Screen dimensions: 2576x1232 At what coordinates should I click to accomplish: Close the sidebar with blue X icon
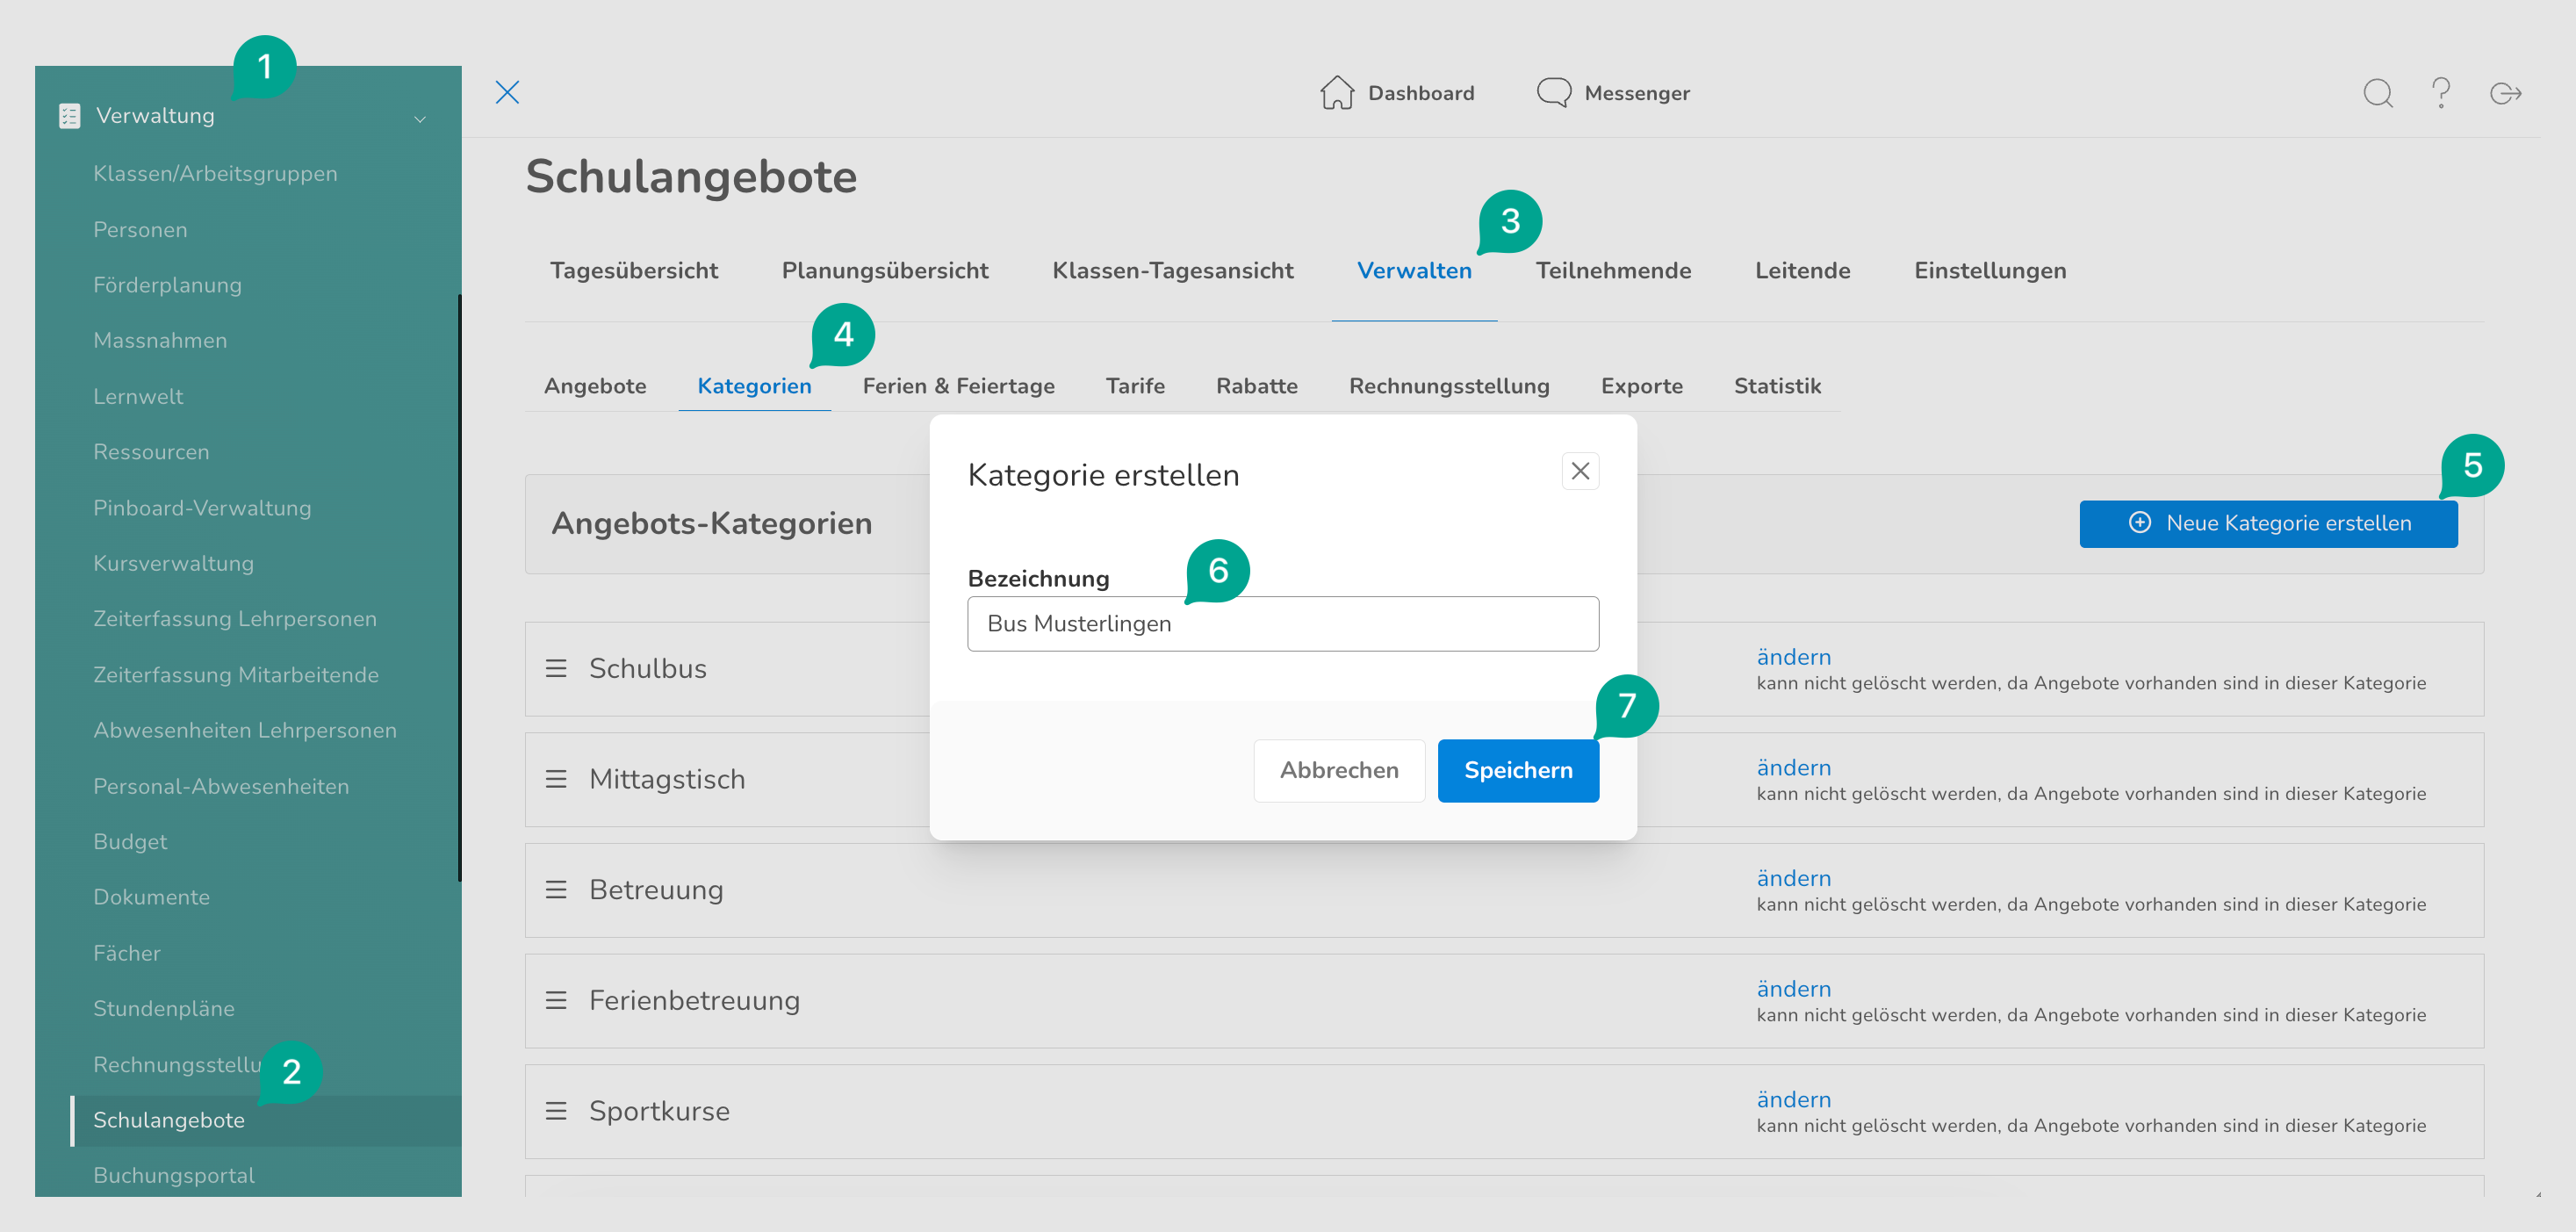(507, 93)
